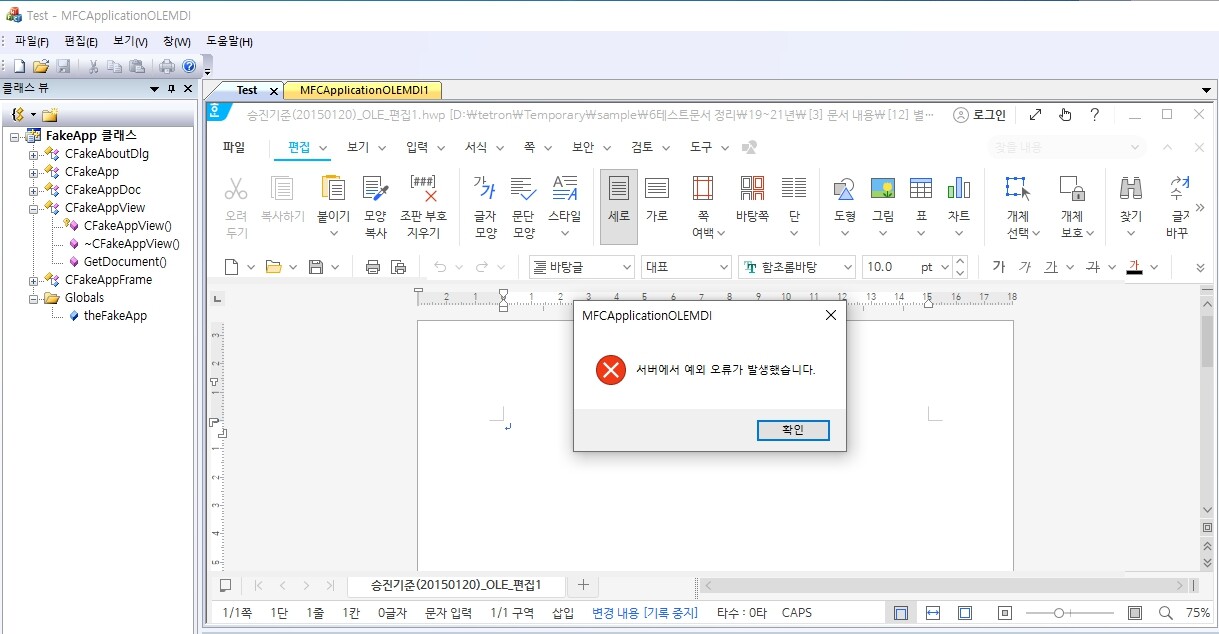This screenshot has height=634, width=1219.
Task: Click the 바탕쪽 master page icon
Action: pos(752,188)
